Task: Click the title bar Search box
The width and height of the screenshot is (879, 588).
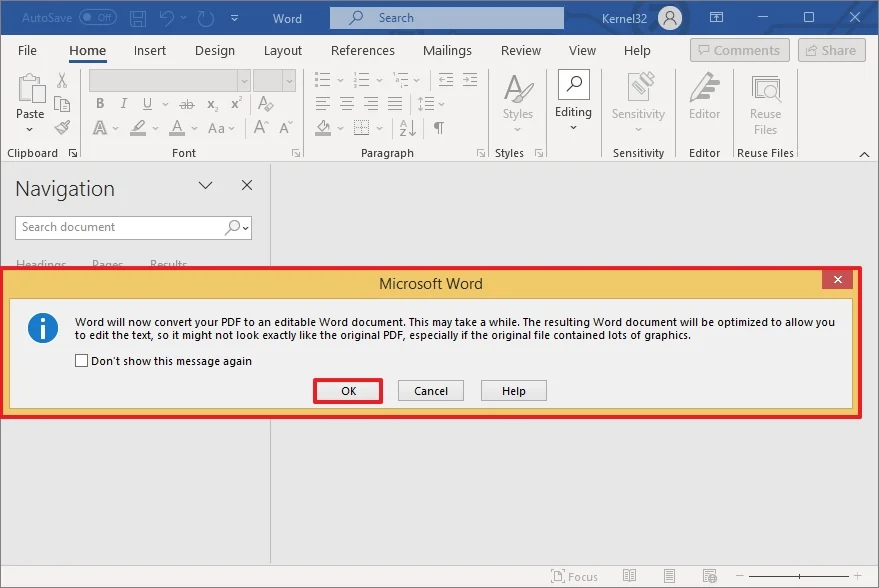Action: [447, 18]
